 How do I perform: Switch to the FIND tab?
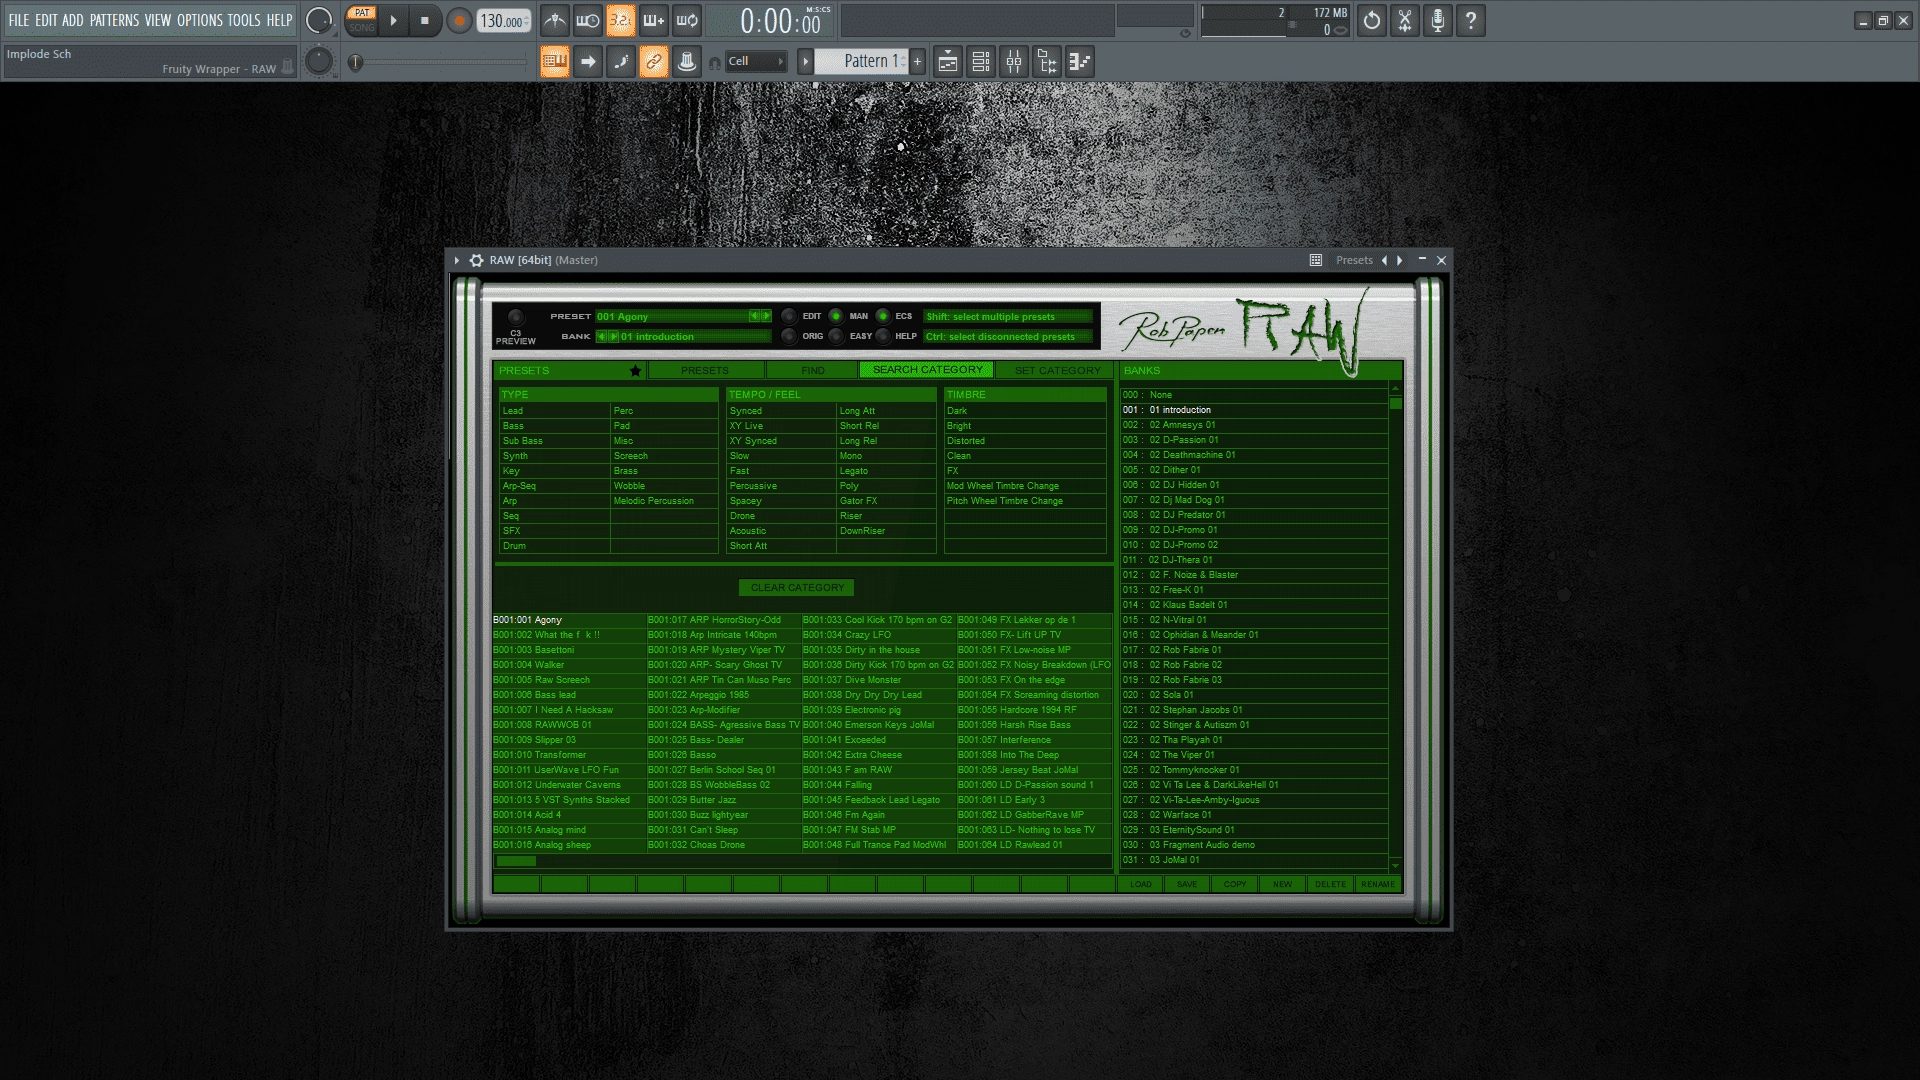[x=813, y=371]
